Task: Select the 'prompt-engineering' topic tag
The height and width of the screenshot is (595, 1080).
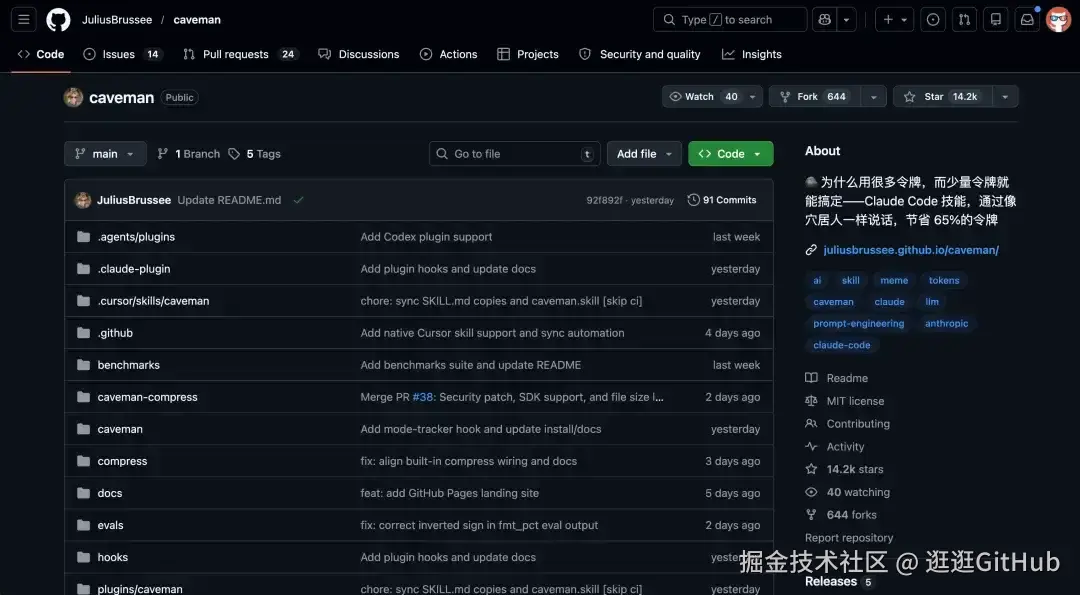Action: [858, 324]
